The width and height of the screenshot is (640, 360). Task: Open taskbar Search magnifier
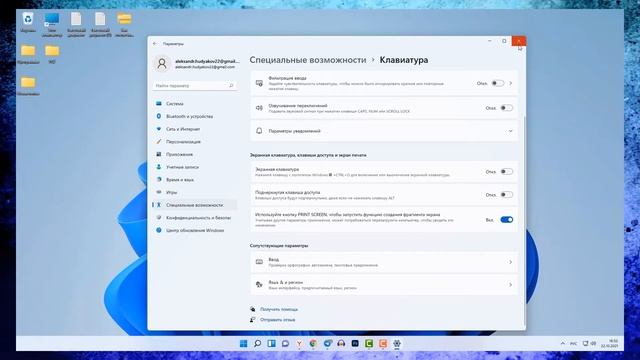click(257, 344)
